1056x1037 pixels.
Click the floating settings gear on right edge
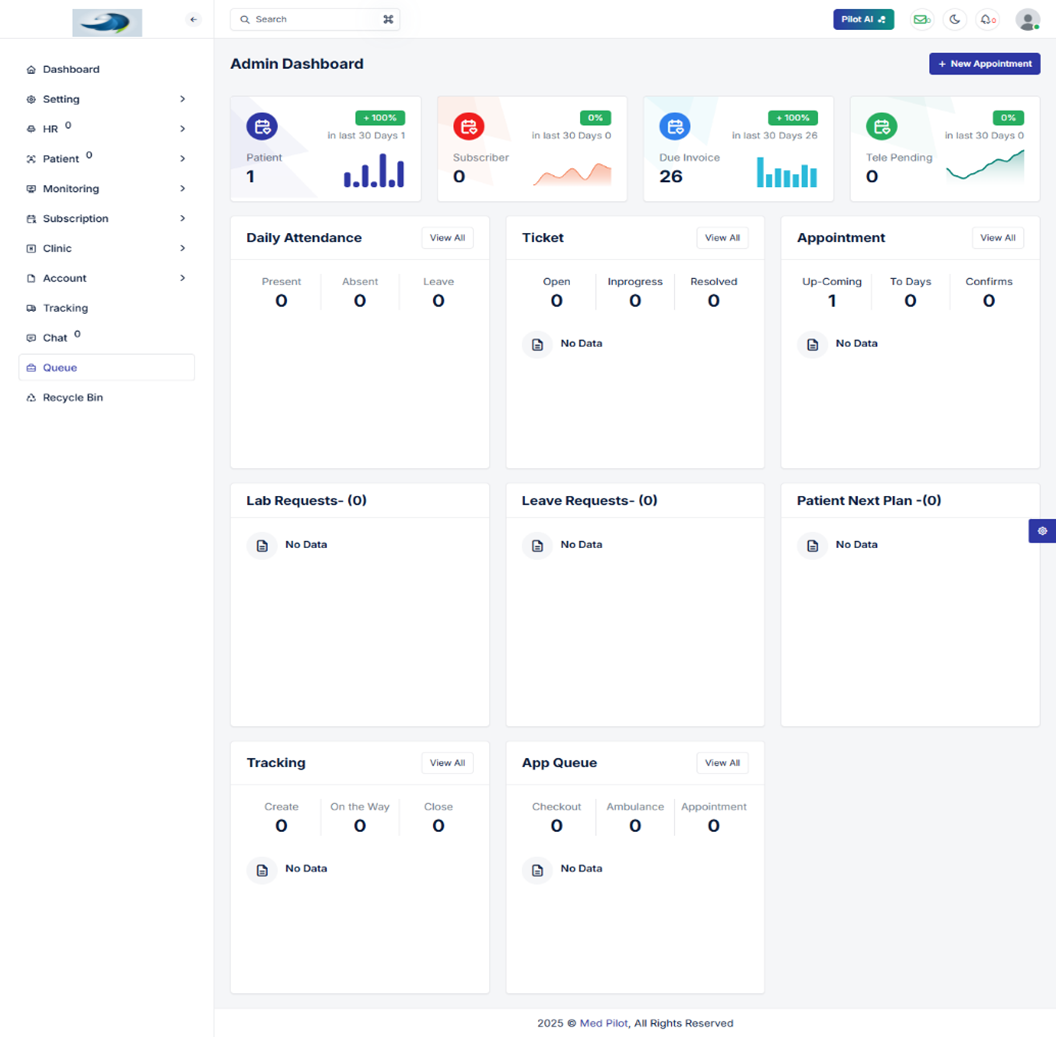[x=1042, y=531]
